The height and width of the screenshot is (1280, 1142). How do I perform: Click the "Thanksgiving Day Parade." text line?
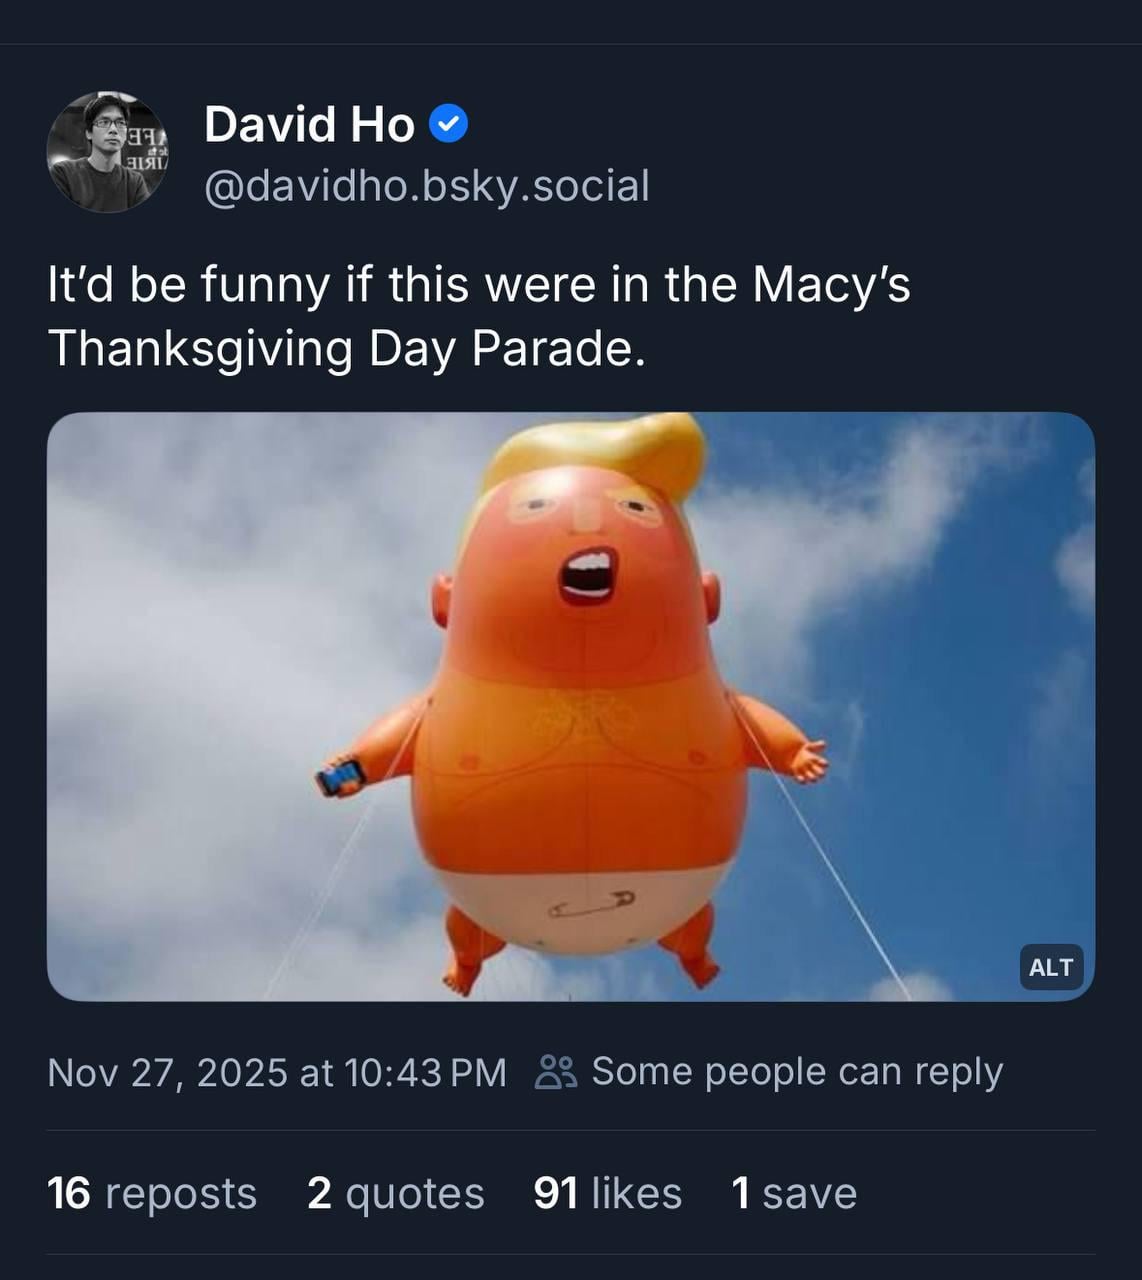click(x=346, y=349)
